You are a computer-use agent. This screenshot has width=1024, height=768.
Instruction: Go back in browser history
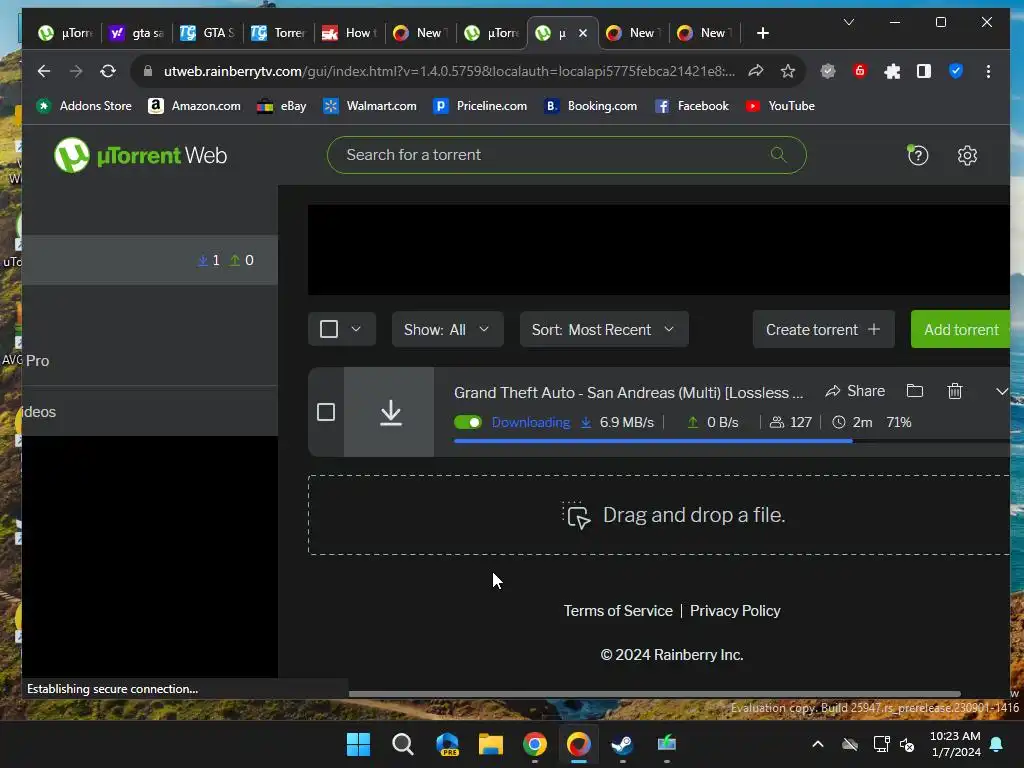tap(44, 71)
